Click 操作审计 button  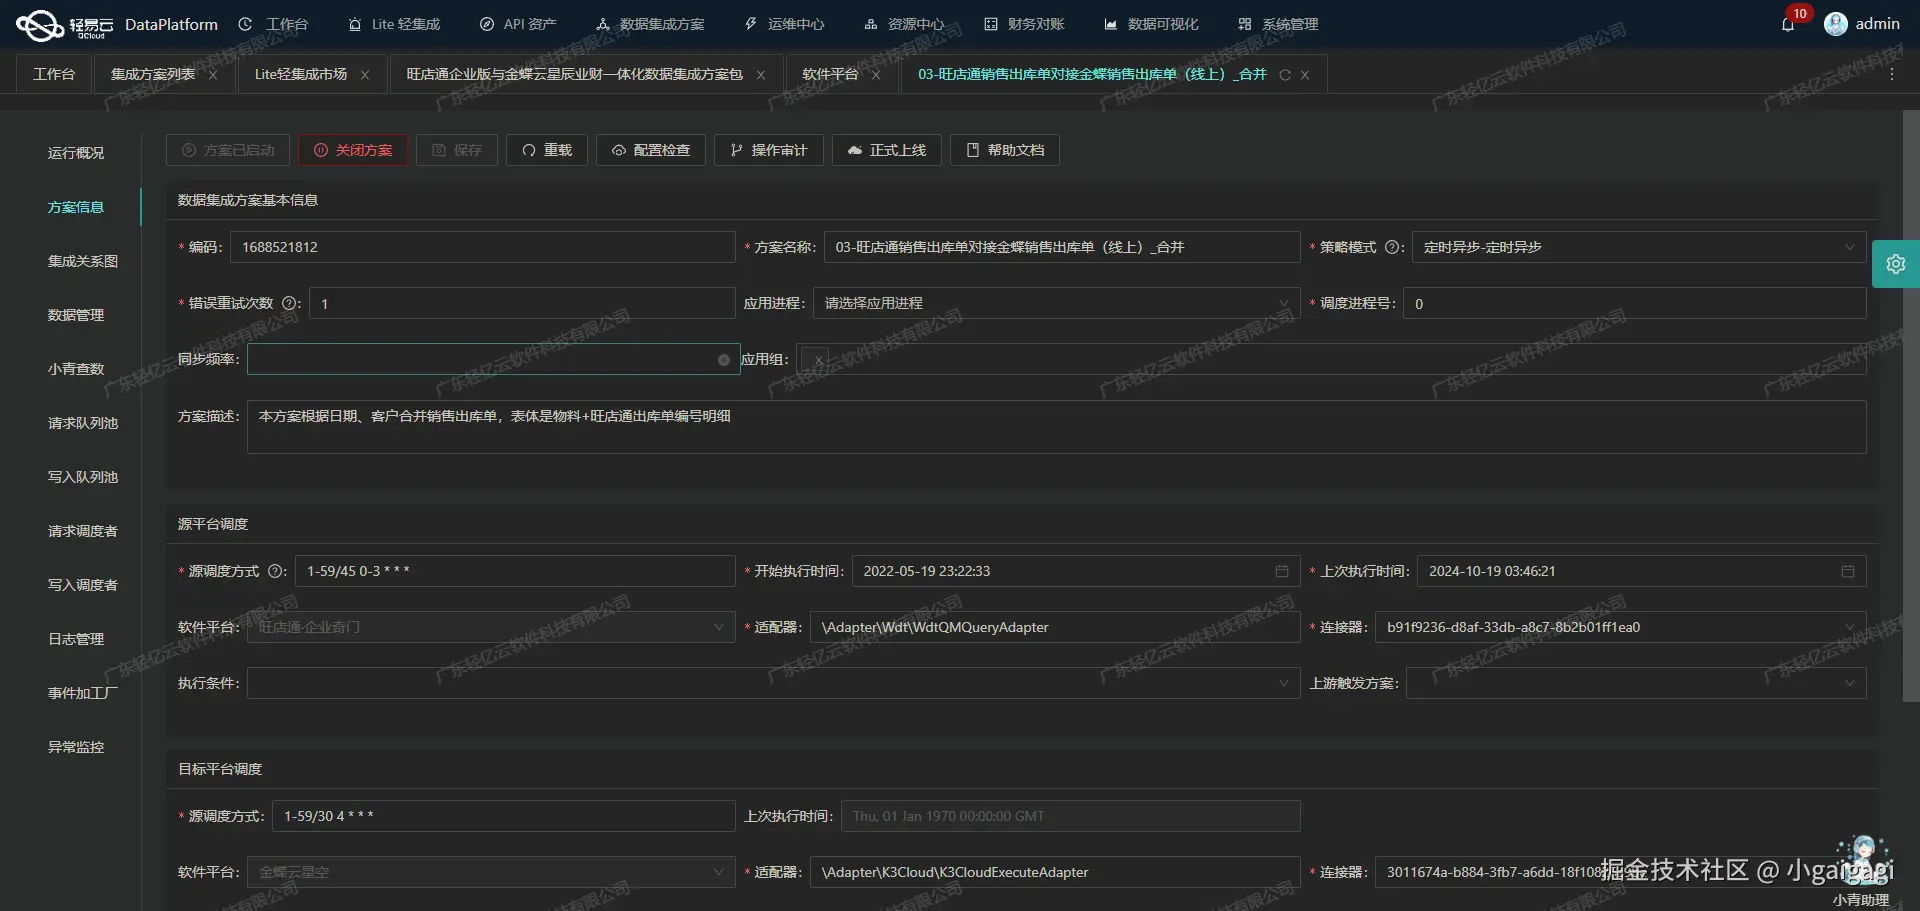coord(769,150)
